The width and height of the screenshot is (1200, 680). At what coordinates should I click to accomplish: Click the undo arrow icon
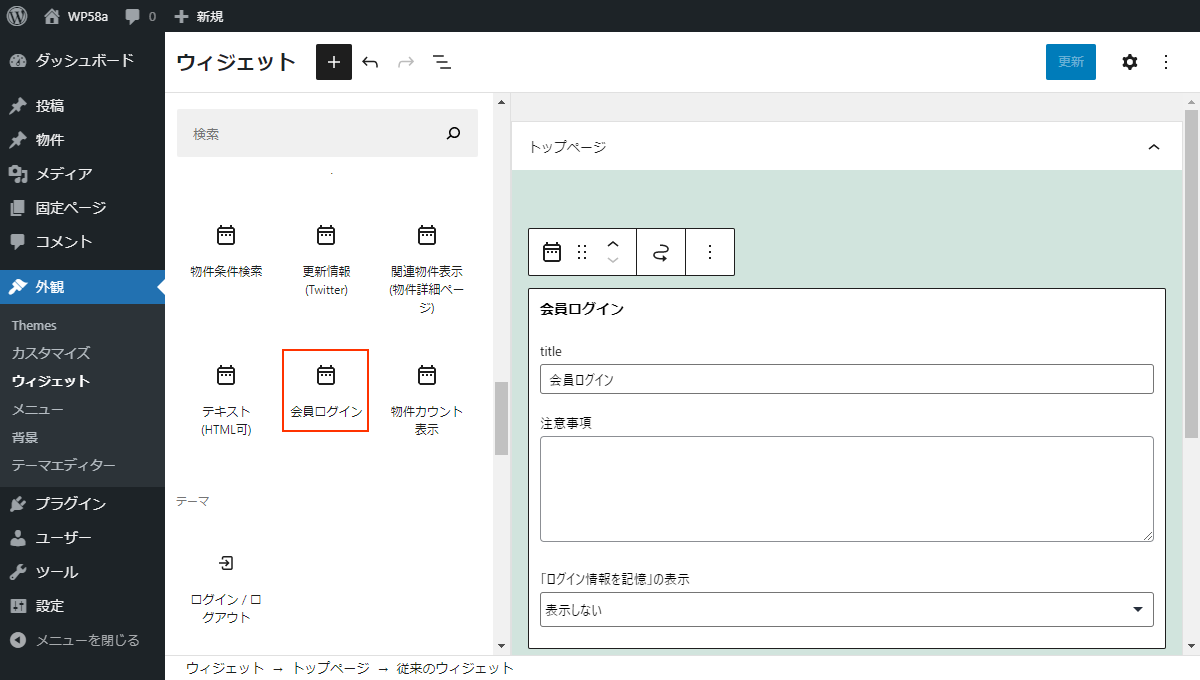tap(370, 62)
